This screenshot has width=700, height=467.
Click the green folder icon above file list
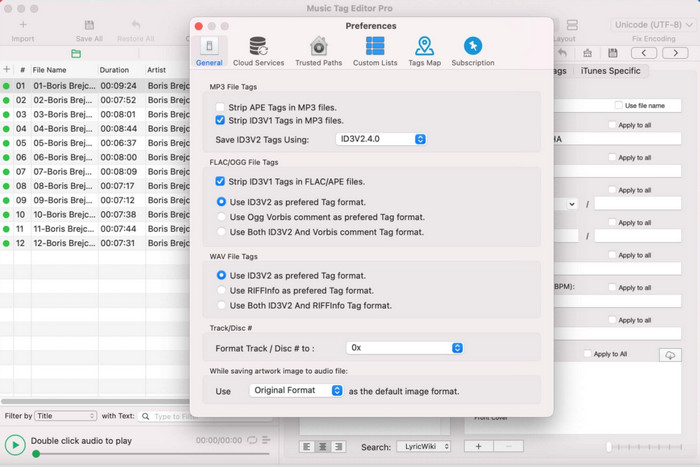coord(76,54)
